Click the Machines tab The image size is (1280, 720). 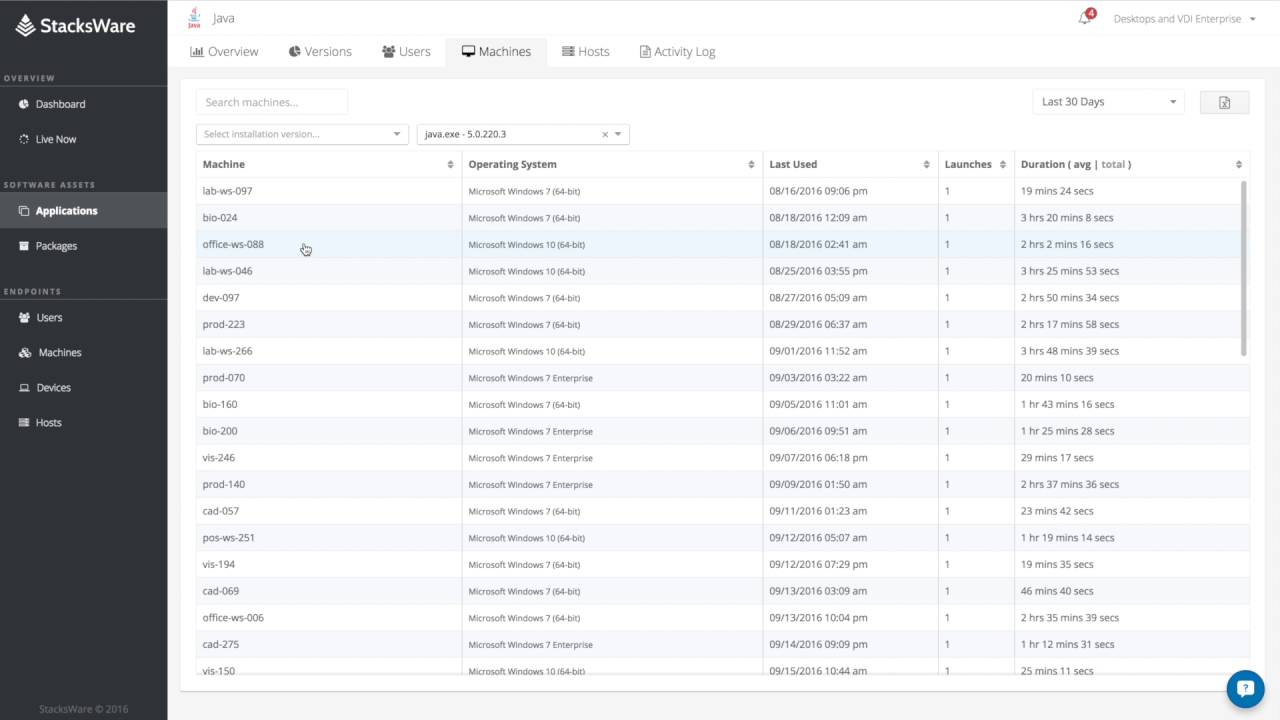click(x=497, y=52)
